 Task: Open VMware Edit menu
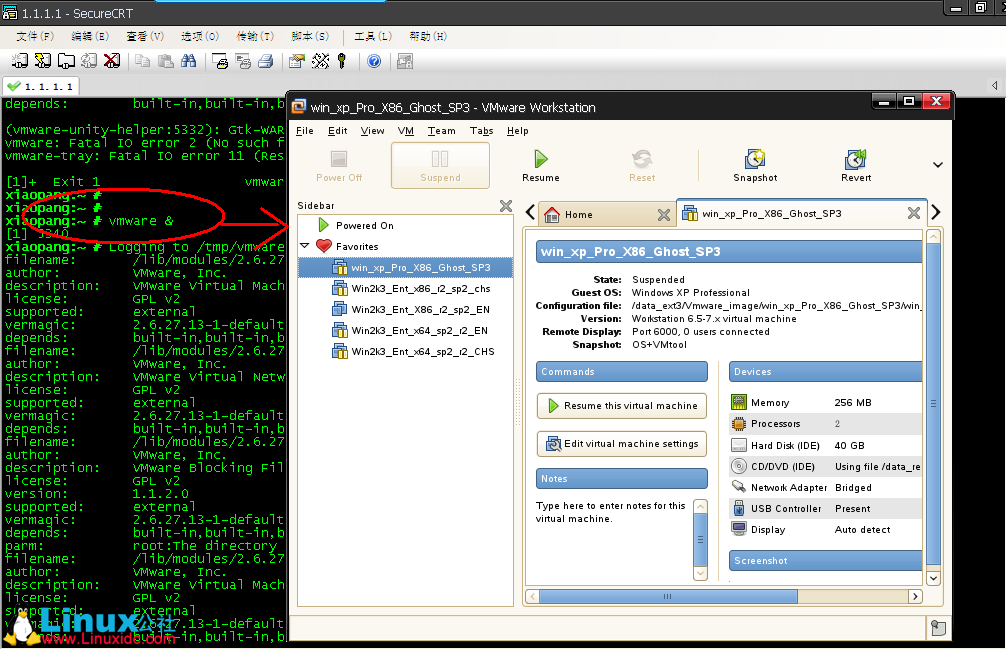pos(337,131)
